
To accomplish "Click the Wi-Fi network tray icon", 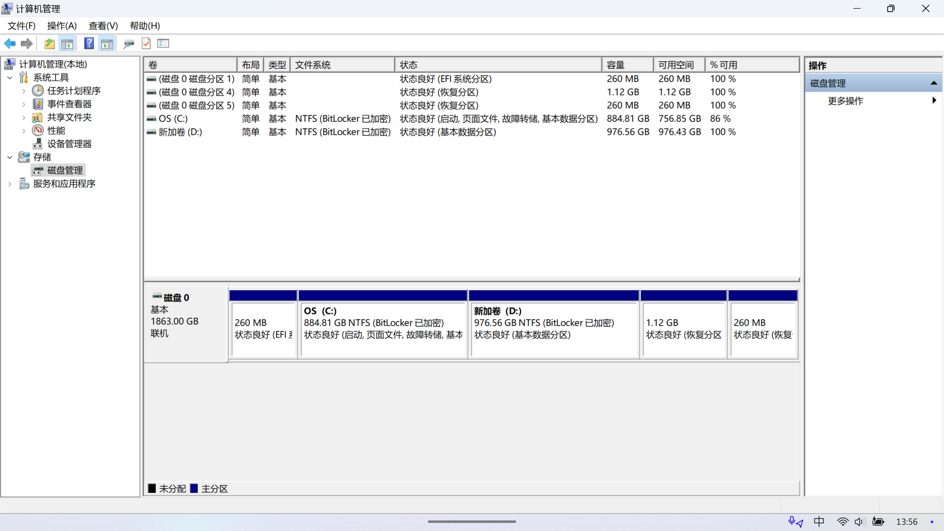I will 843,521.
